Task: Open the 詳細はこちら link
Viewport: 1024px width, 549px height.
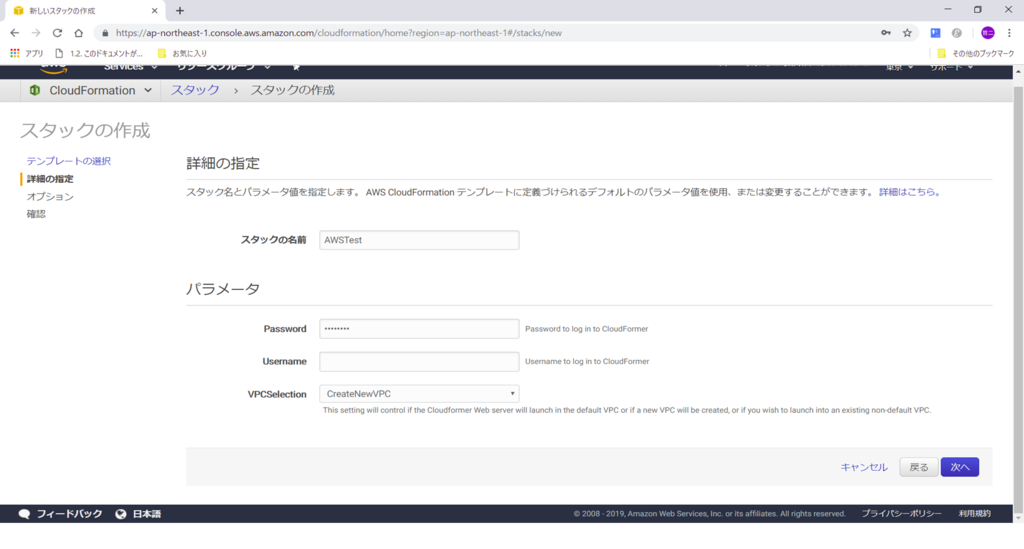Action: click(x=909, y=192)
